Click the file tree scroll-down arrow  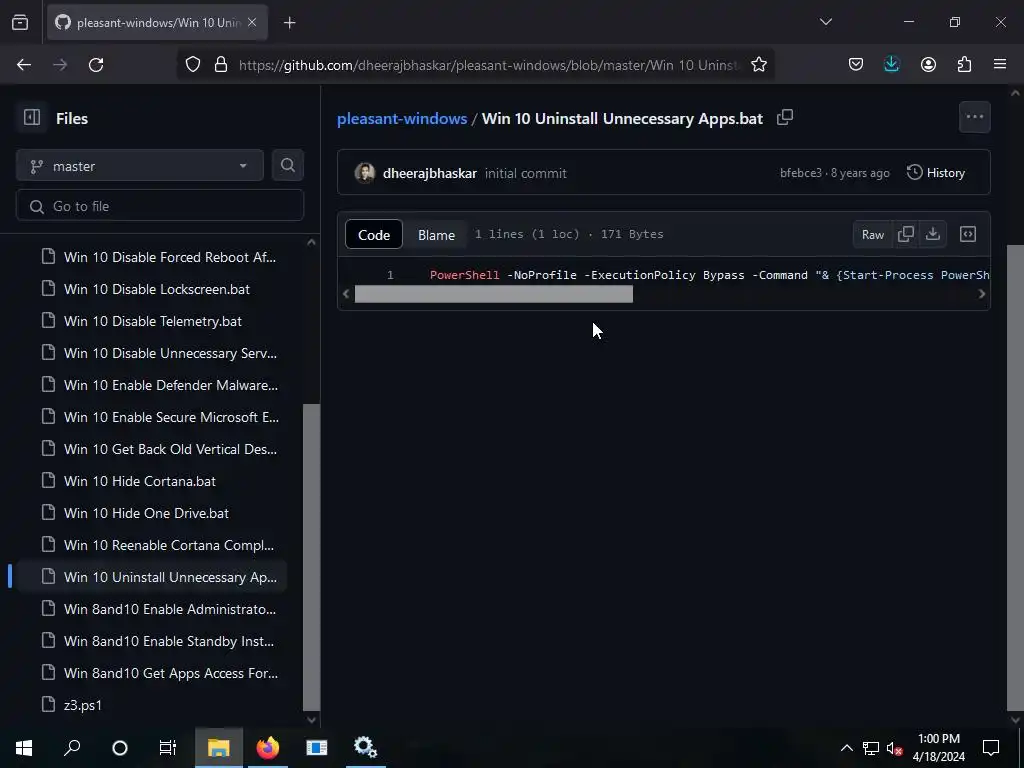tap(312, 720)
